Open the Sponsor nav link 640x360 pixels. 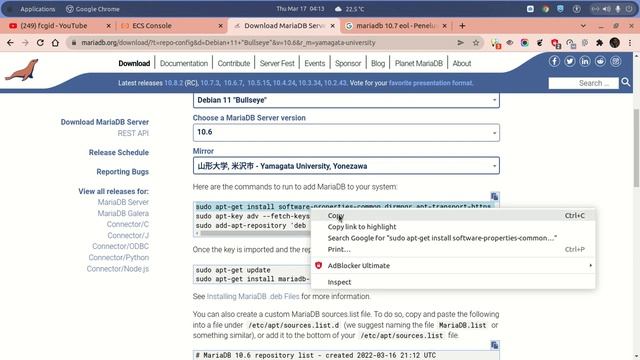pos(348,63)
